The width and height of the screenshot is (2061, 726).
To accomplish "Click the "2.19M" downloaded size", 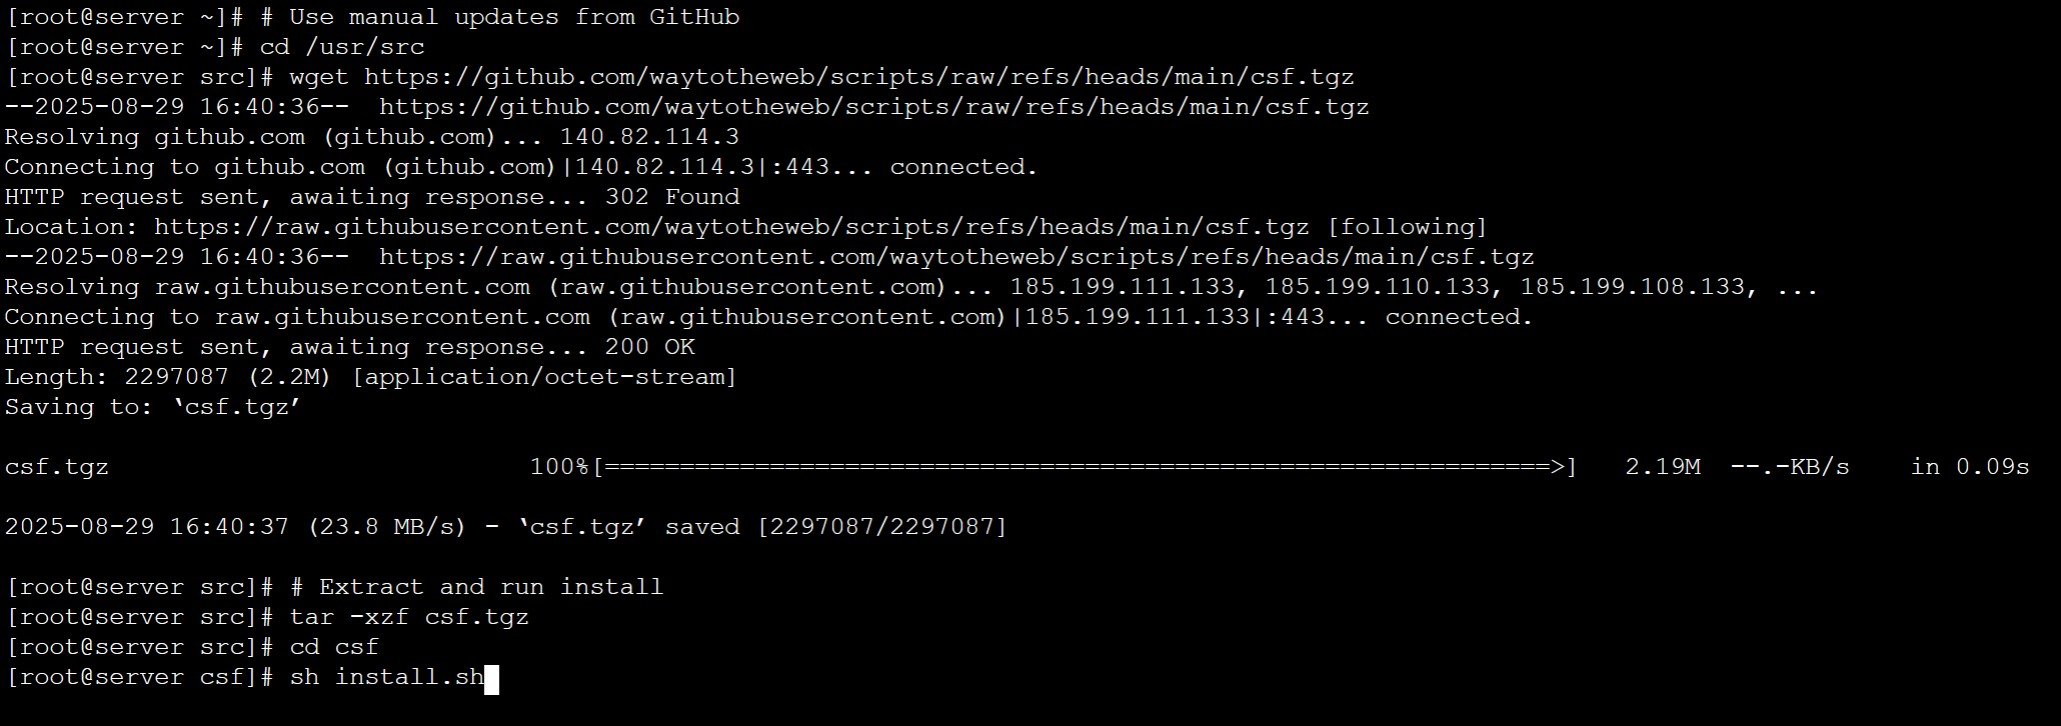I will (1662, 467).
